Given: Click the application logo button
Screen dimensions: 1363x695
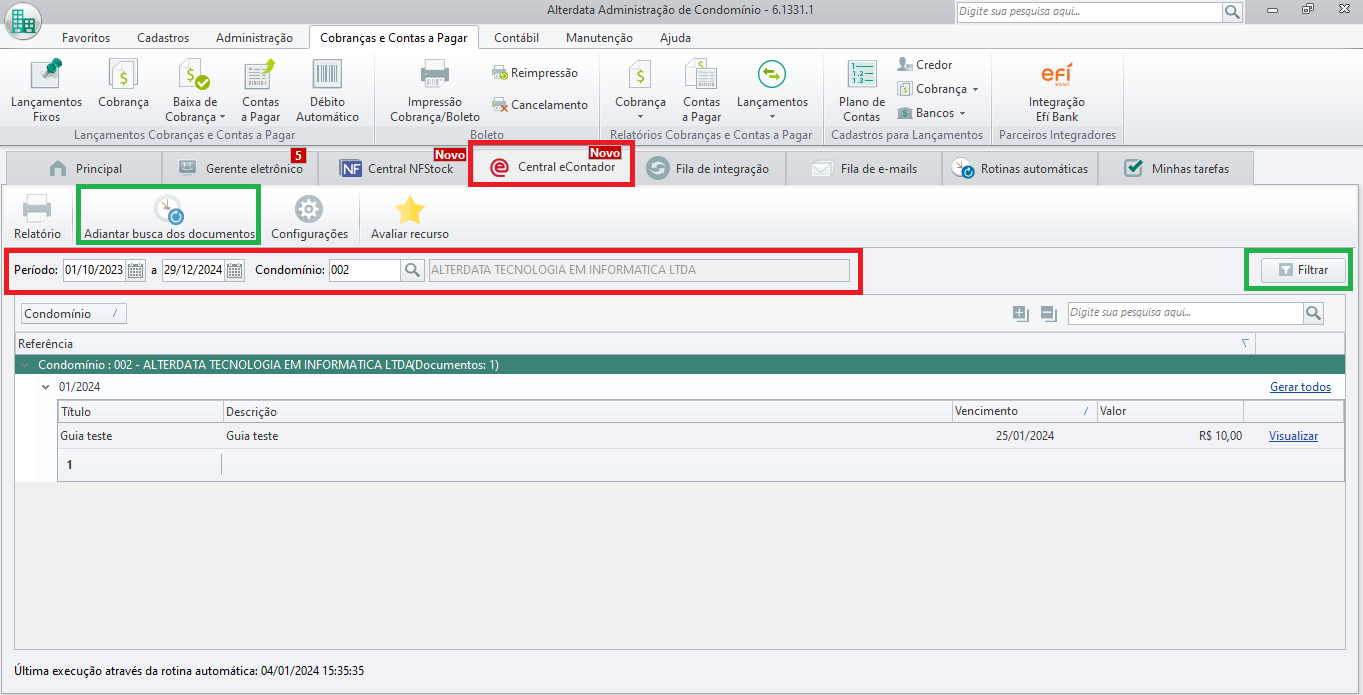Looking at the screenshot, I should point(22,20).
